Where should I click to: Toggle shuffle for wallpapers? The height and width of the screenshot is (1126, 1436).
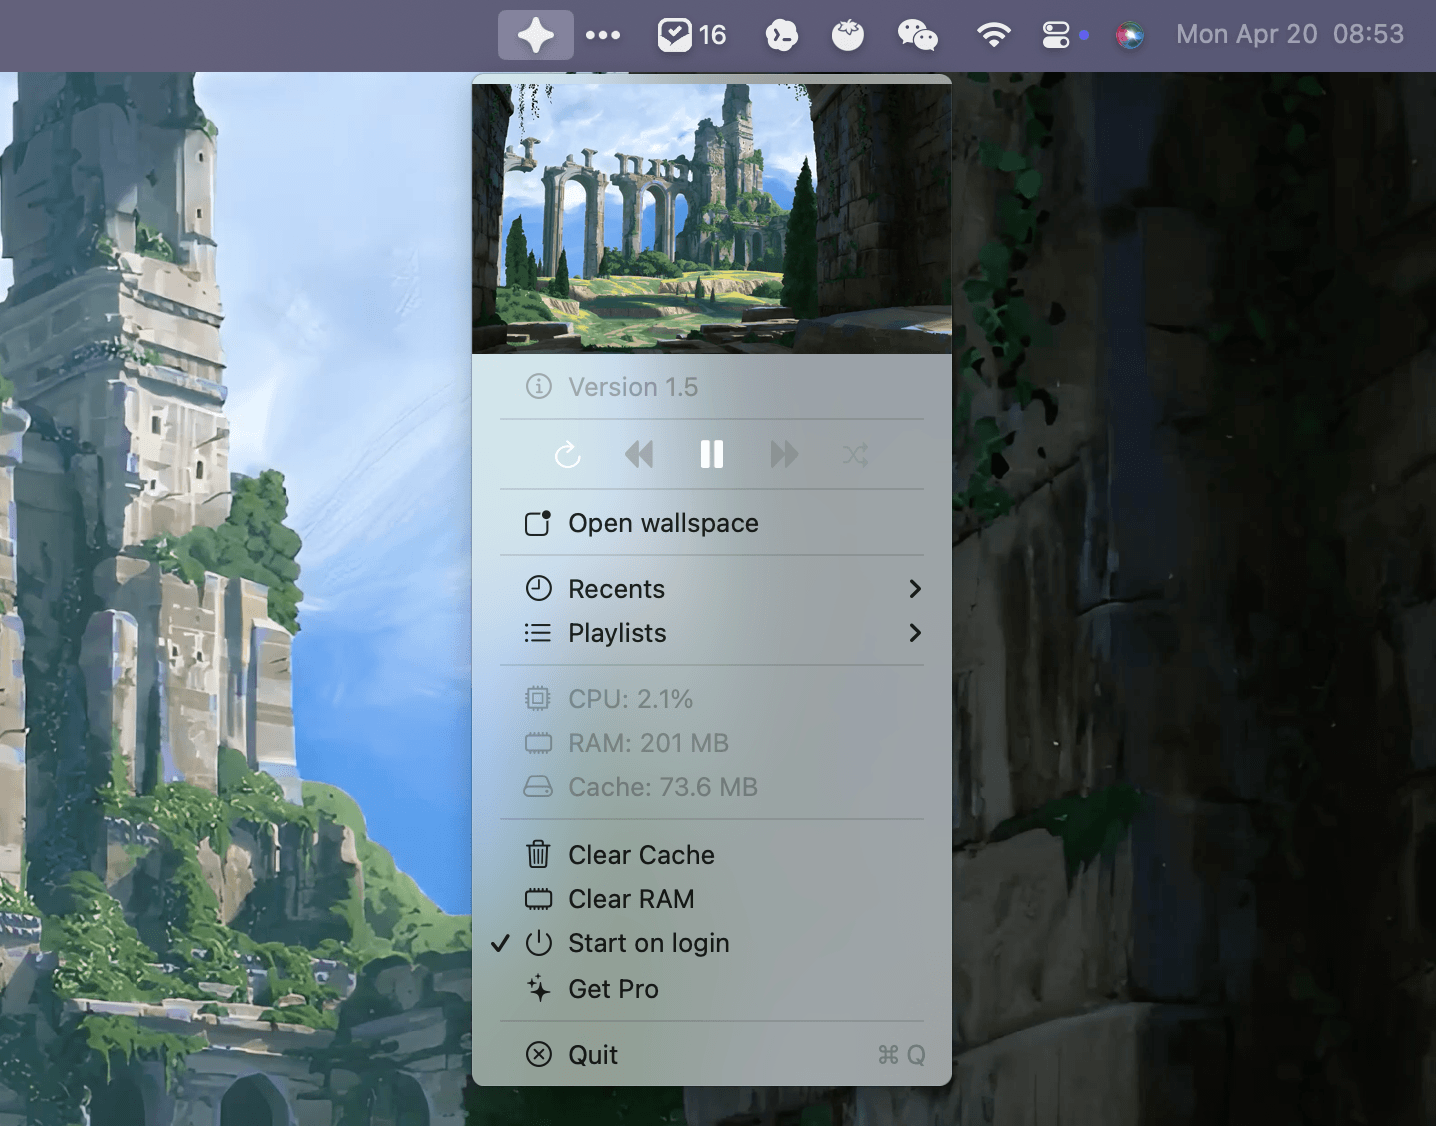pyautogui.click(x=855, y=455)
